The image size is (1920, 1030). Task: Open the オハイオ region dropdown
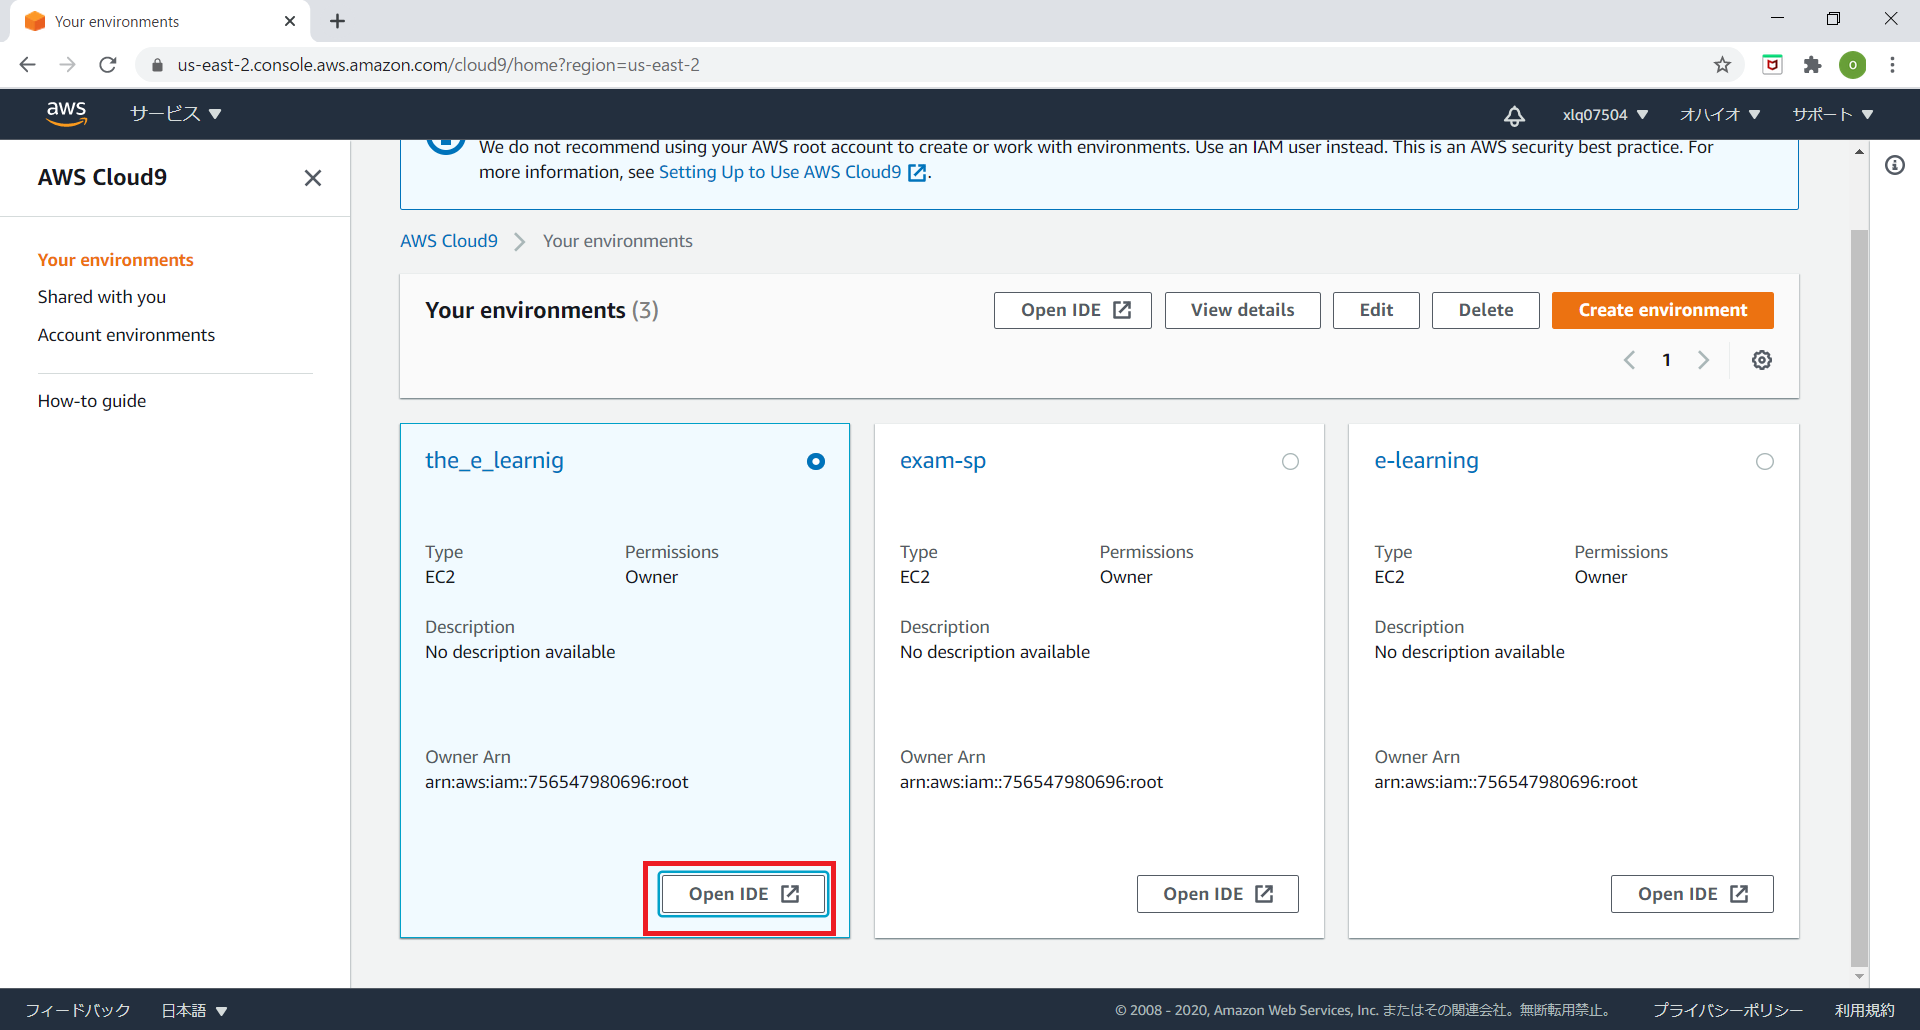(x=1720, y=115)
